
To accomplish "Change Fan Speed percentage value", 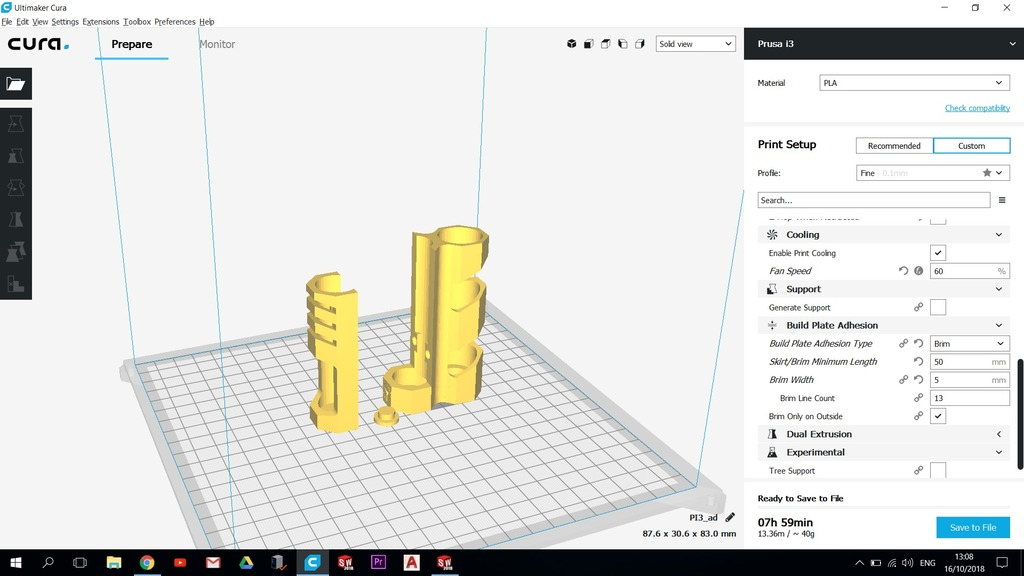I will pos(966,270).
